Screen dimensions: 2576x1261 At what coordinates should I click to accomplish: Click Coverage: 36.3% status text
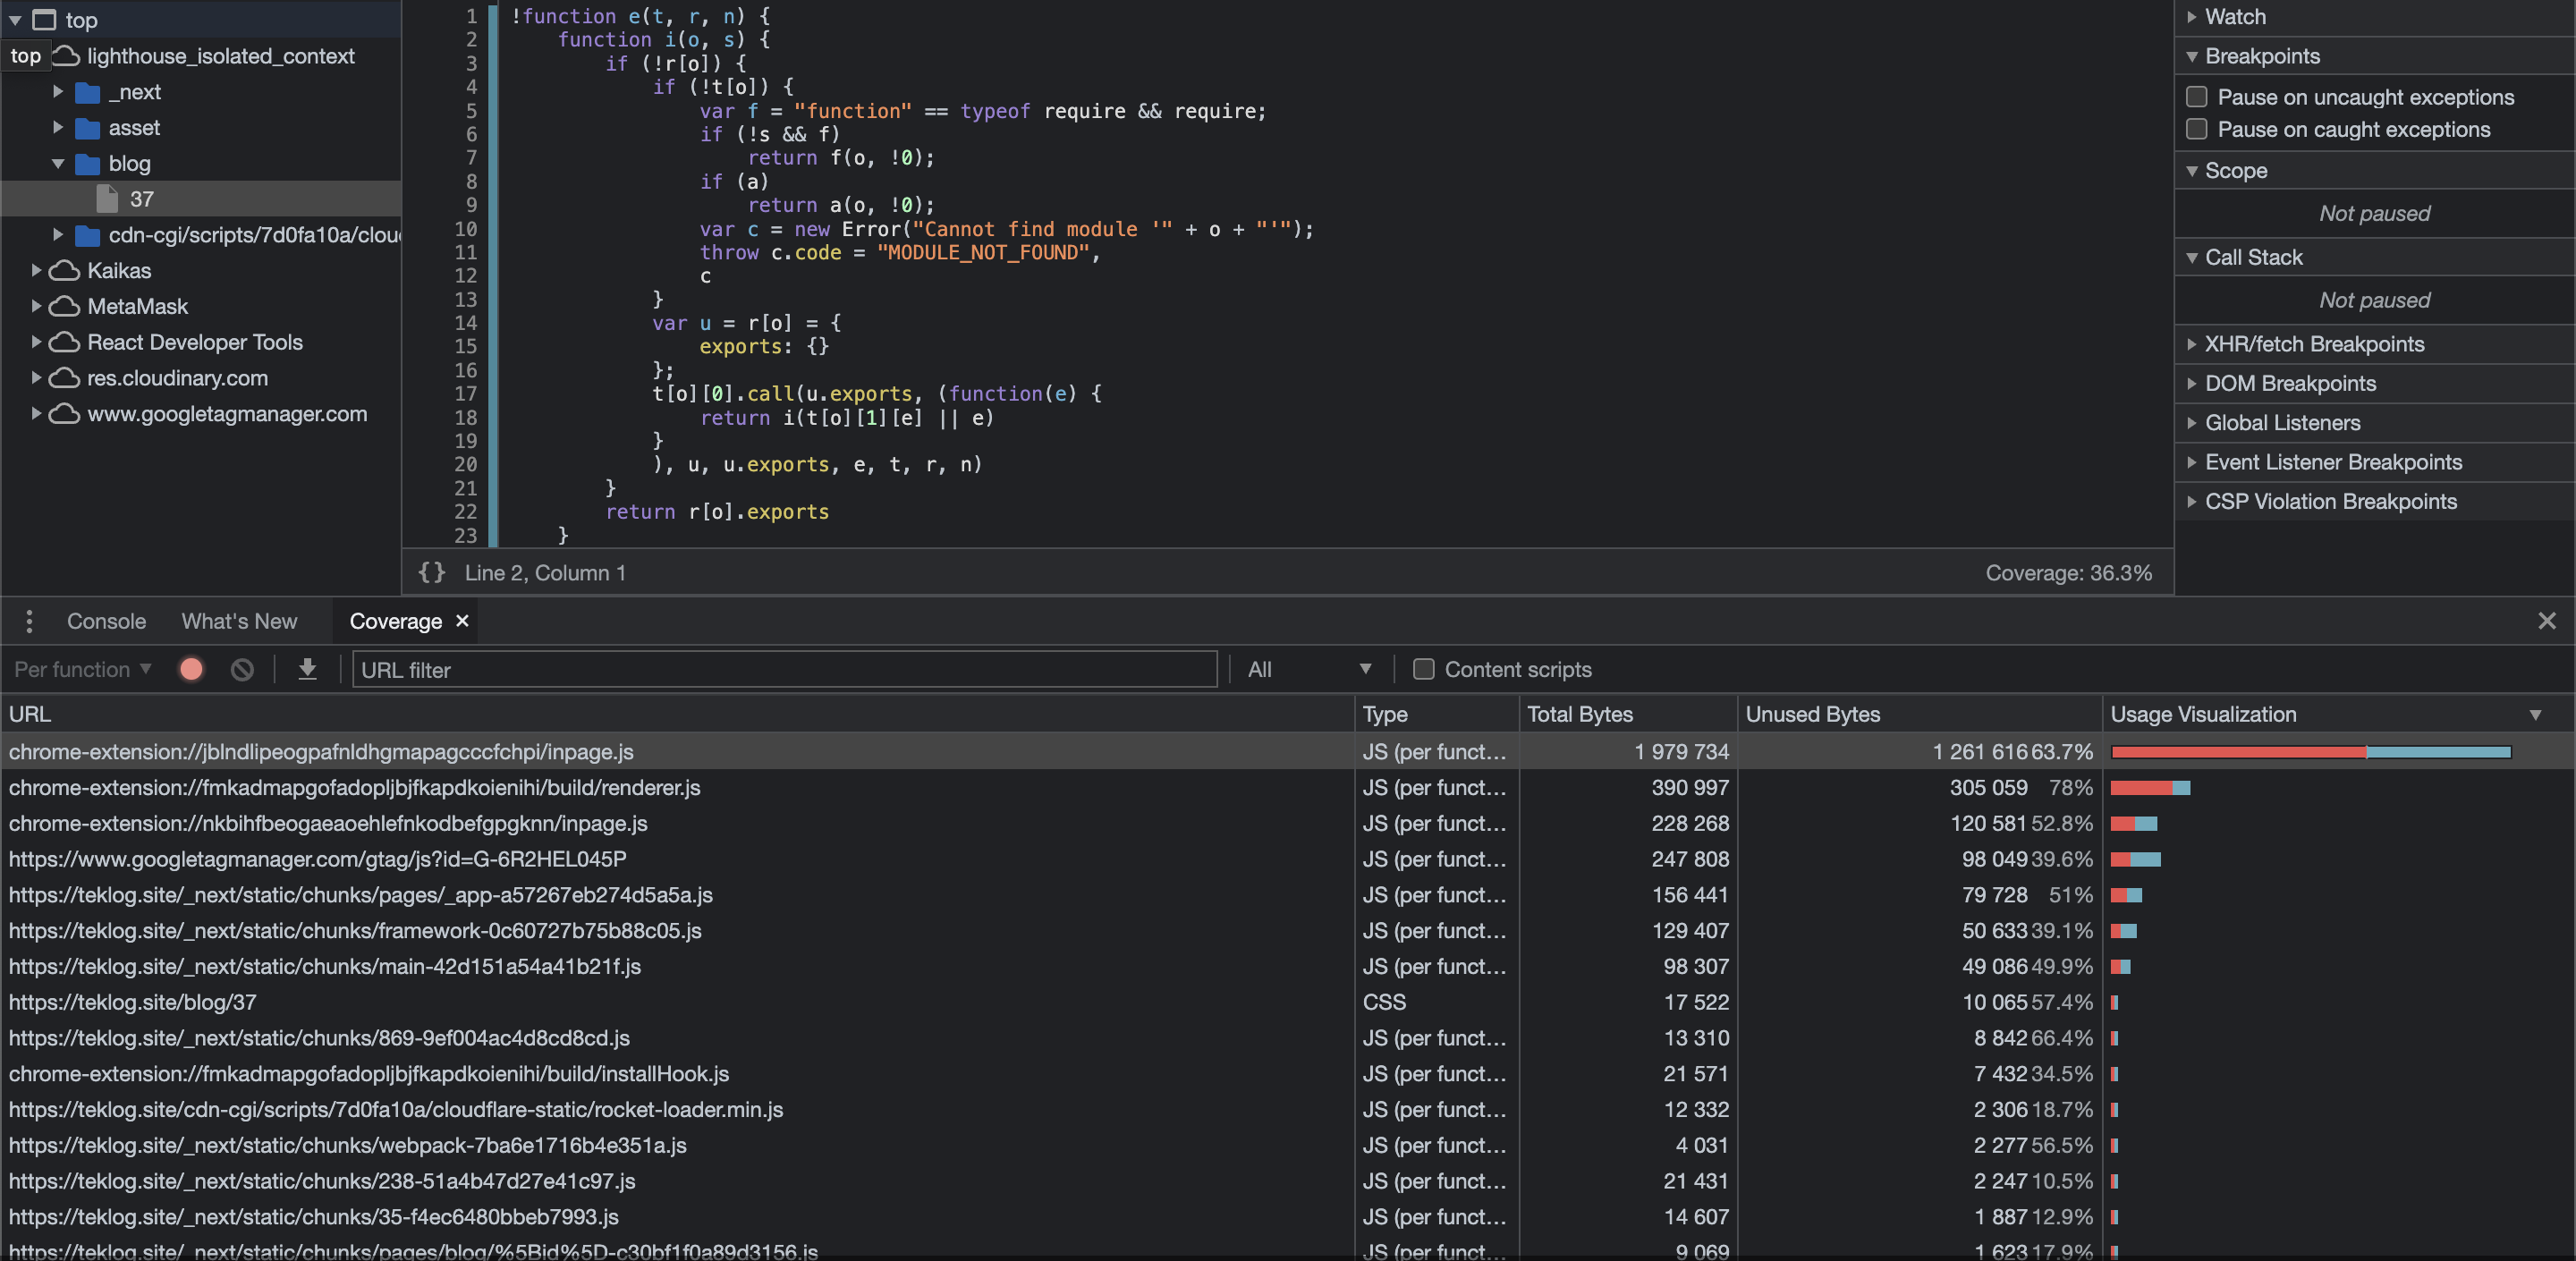(2068, 573)
